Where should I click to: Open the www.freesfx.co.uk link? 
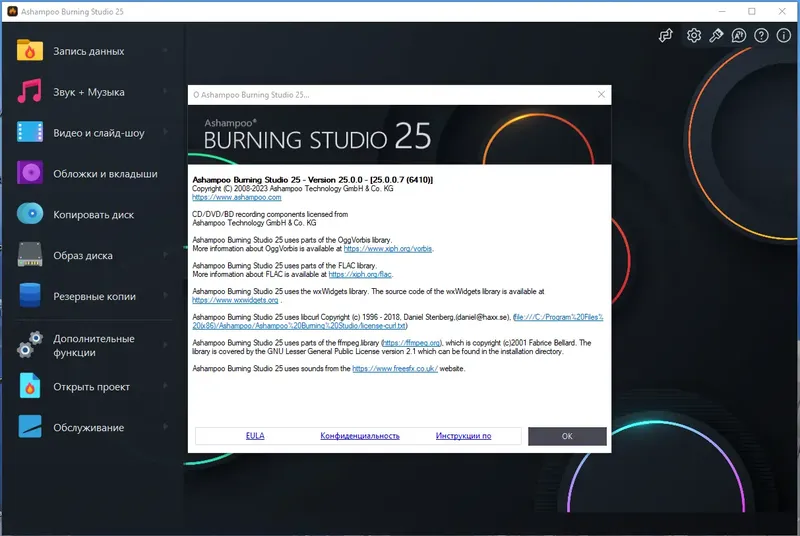395,369
